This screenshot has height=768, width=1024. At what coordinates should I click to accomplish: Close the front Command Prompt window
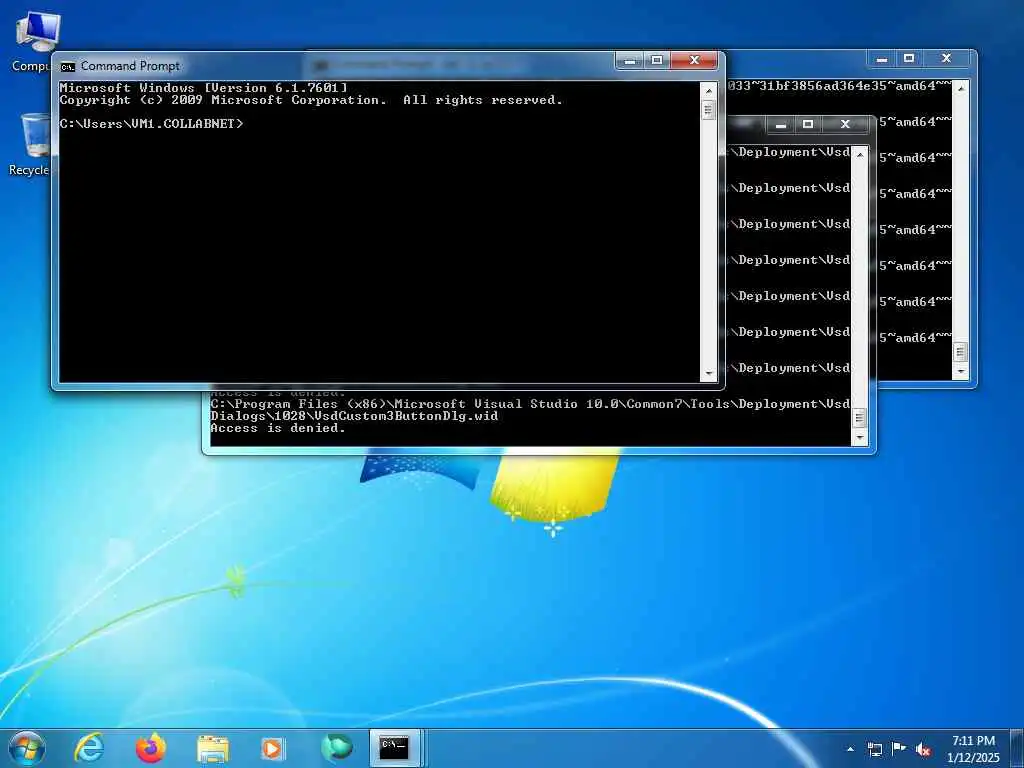pyautogui.click(x=694, y=61)
